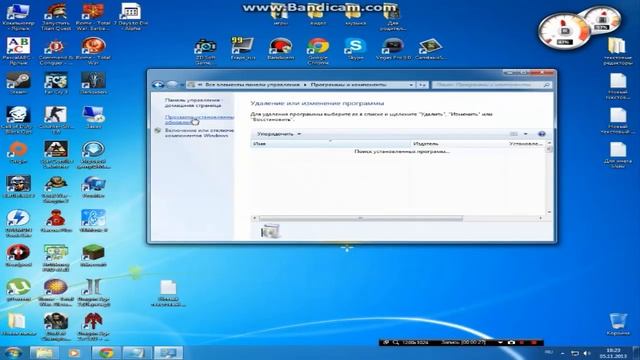Image resolution: width=640 pixels, height=360 pixels.
Task: Open the Computer shortcut on desktop
Action: click(18, 17)
